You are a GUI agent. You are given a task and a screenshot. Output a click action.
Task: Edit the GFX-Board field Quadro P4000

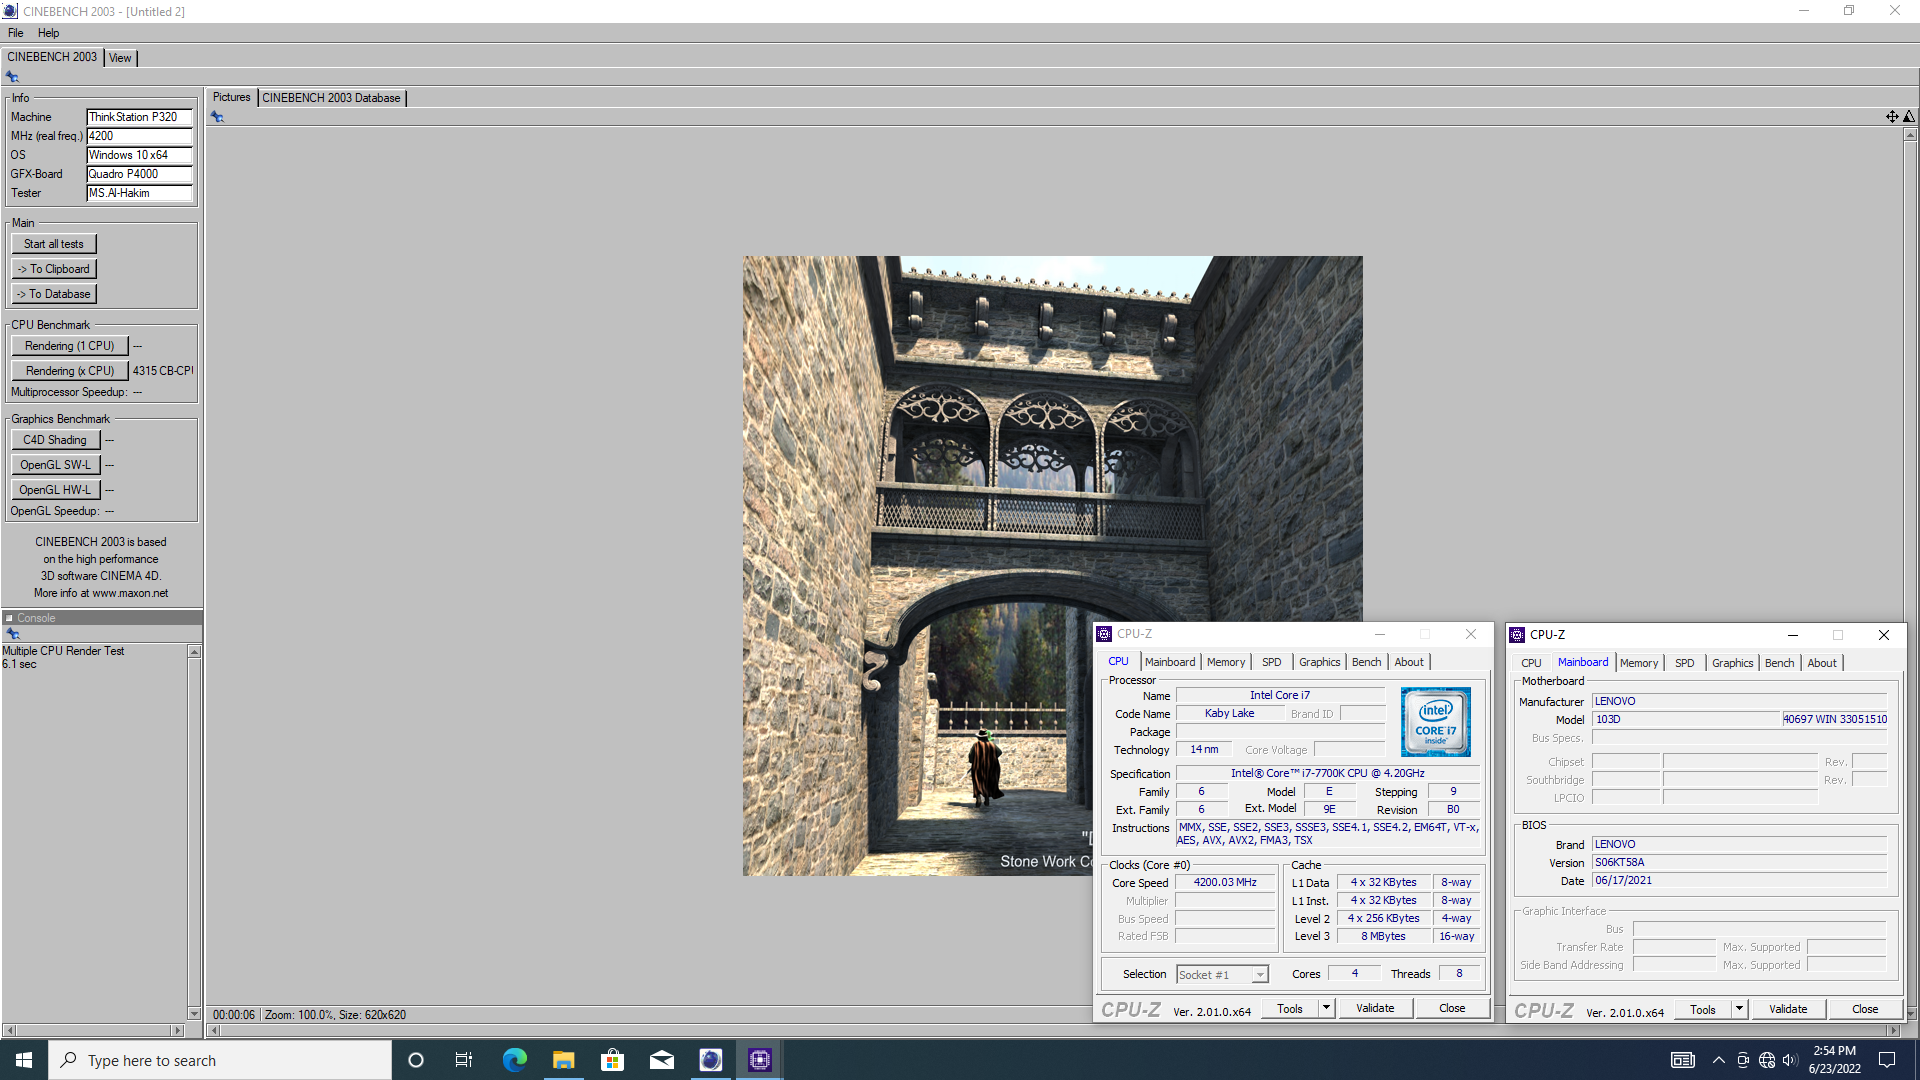[139, 174]
